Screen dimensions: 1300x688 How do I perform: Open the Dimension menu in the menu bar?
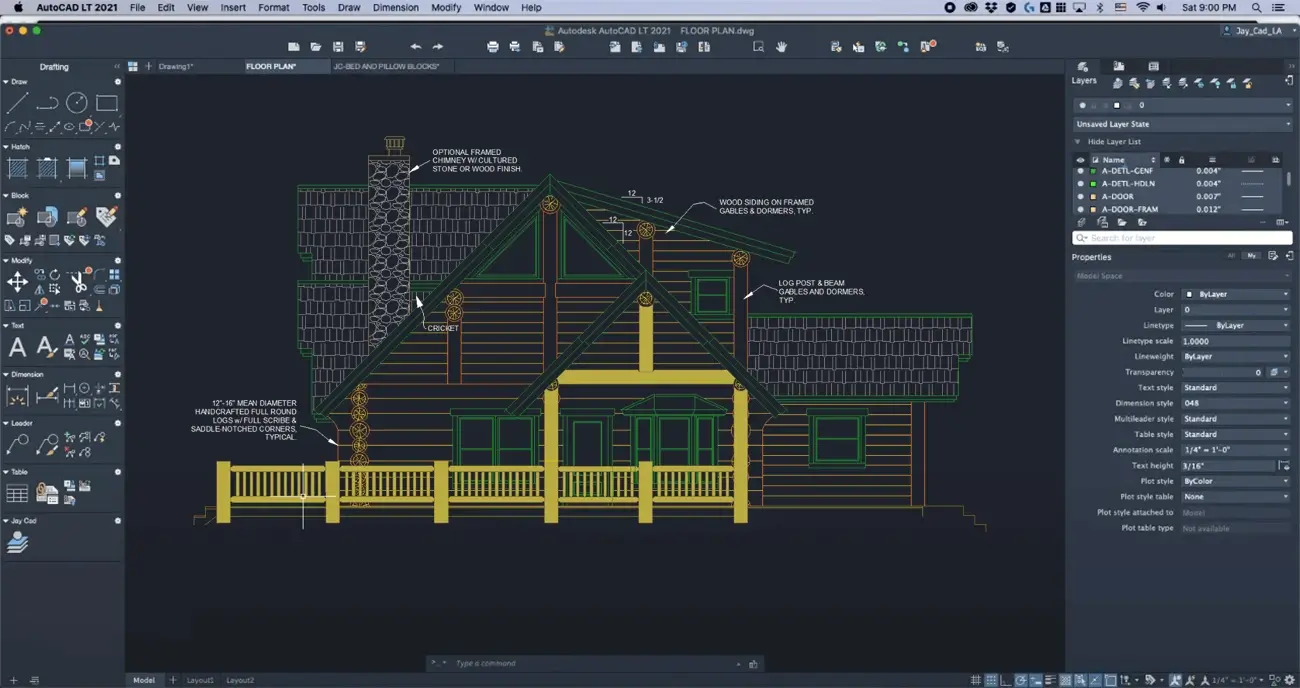click(396, 7)
